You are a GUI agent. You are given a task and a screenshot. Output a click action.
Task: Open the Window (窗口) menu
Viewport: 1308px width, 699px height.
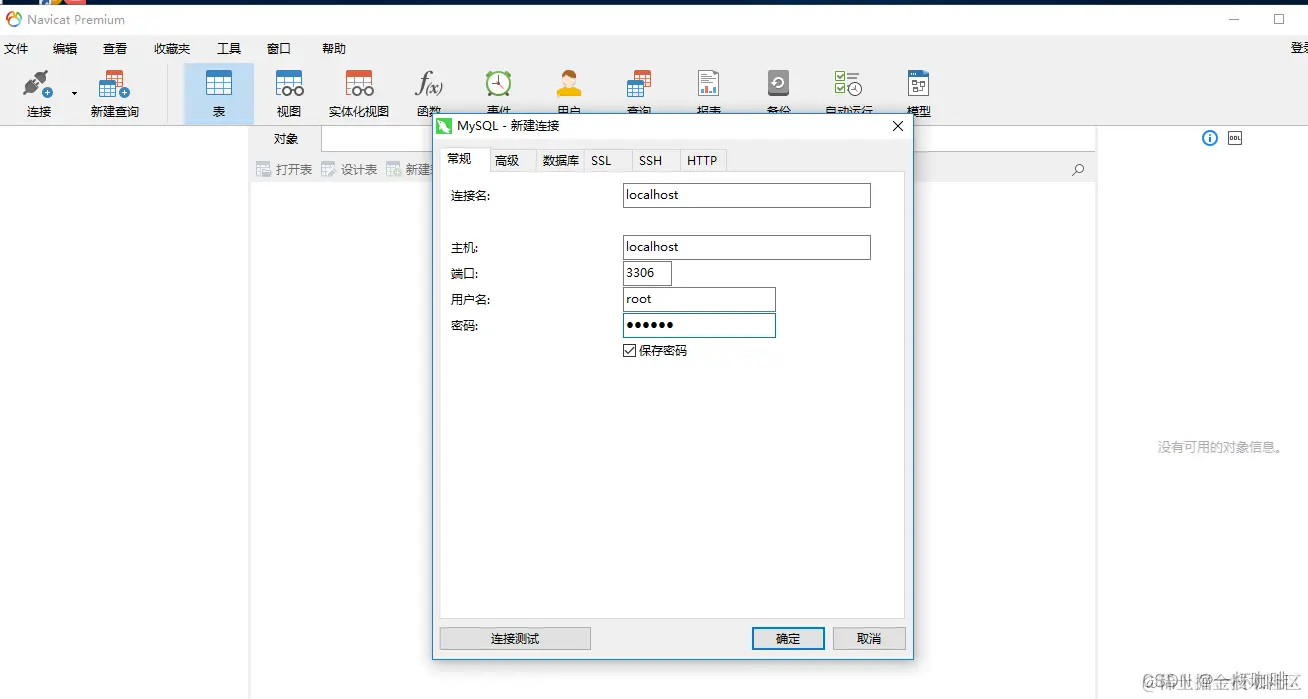coord(279,48)
